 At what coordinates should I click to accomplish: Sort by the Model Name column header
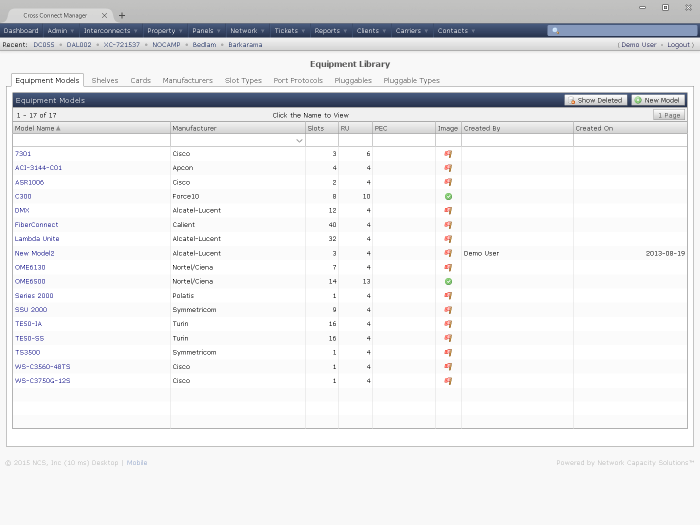36,128
